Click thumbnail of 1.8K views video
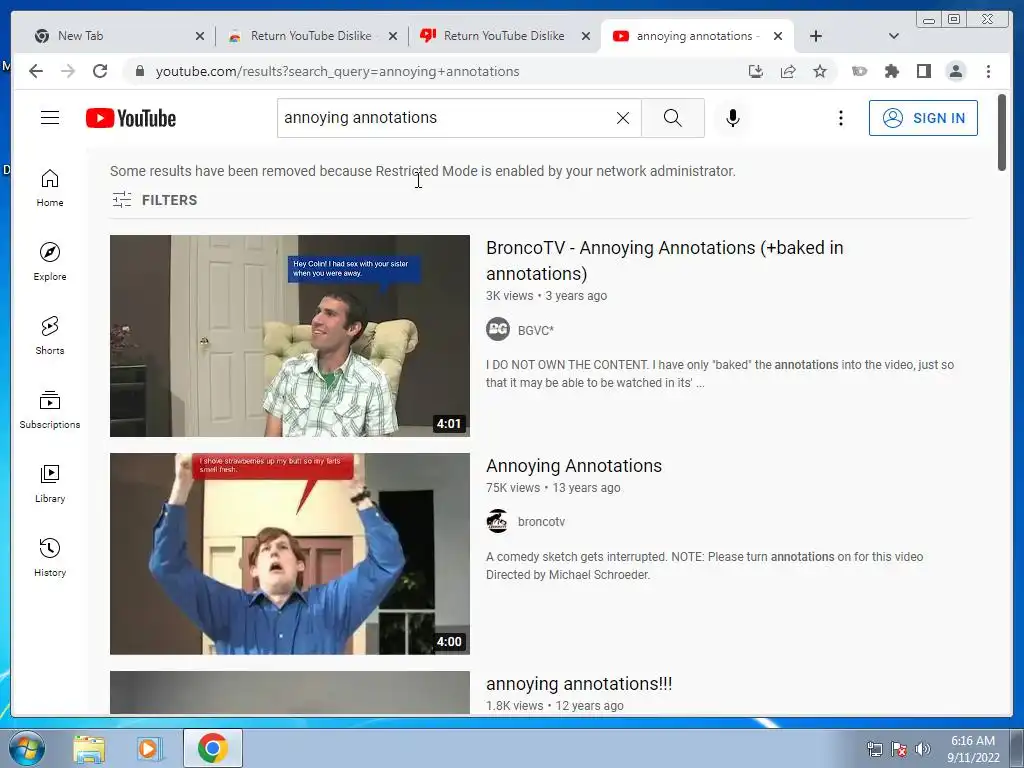The height and width of the screenshot is (768, 1024). pyautogui.click(x=289, y=692)
